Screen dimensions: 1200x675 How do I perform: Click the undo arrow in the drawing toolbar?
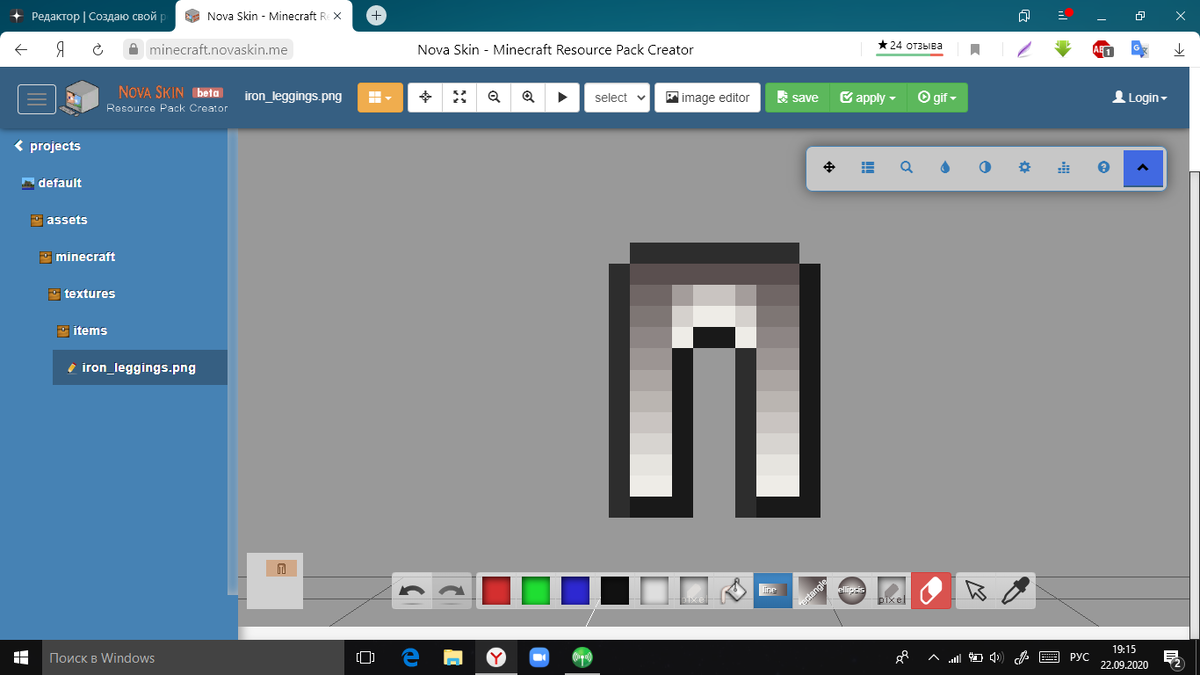pos(412,591)
